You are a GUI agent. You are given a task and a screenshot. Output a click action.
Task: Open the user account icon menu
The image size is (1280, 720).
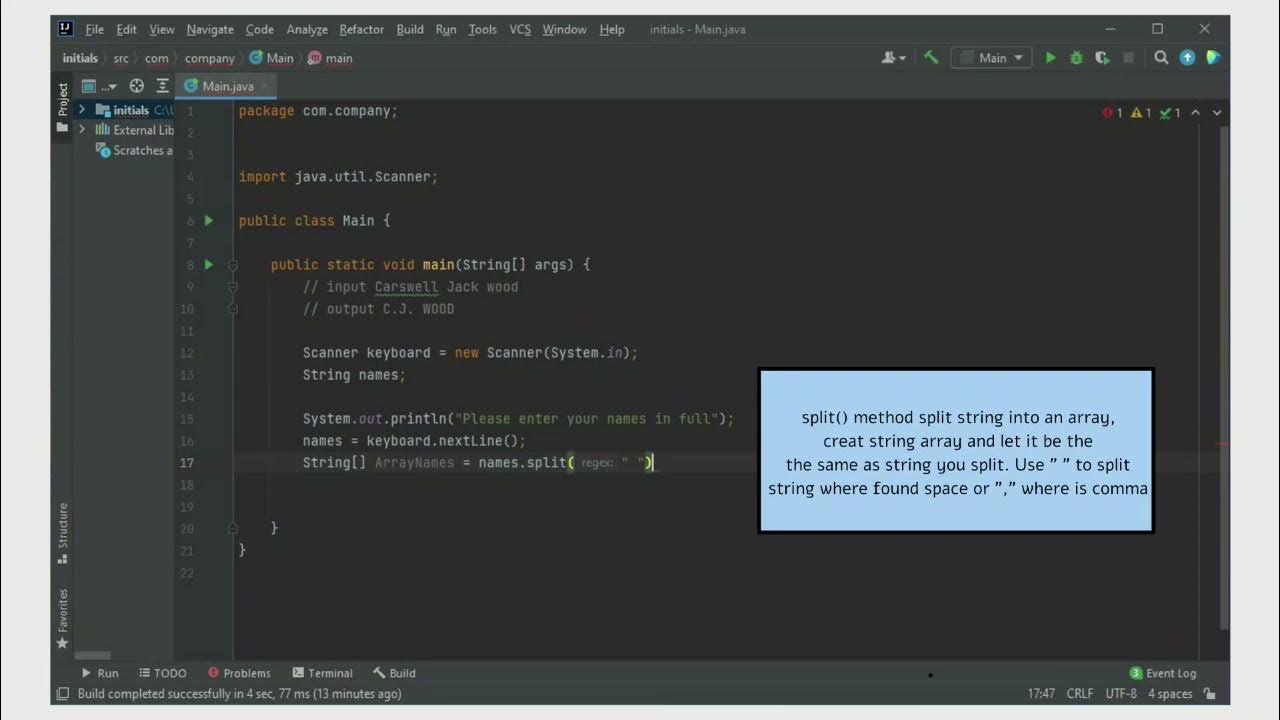click(x=893, y=58)
